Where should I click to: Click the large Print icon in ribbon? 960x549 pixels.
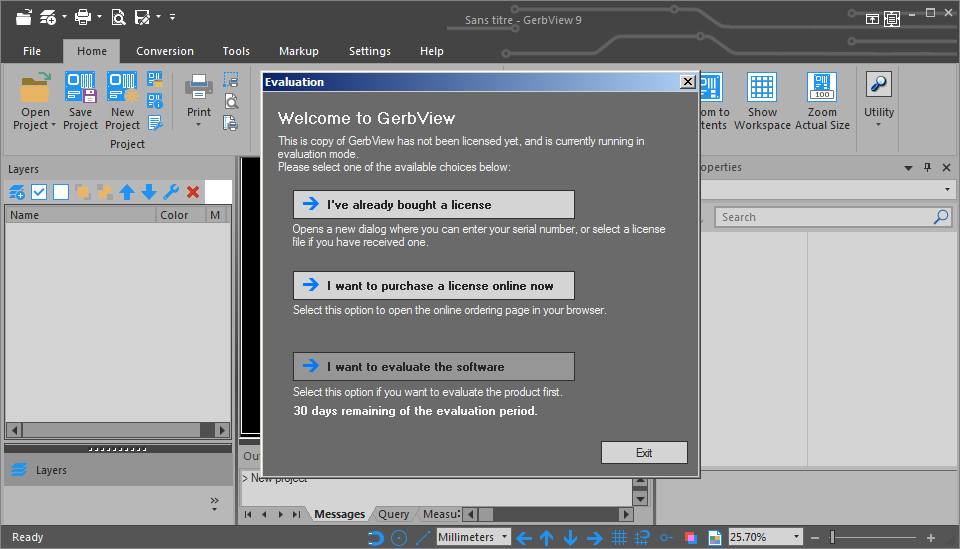point(199,87)
